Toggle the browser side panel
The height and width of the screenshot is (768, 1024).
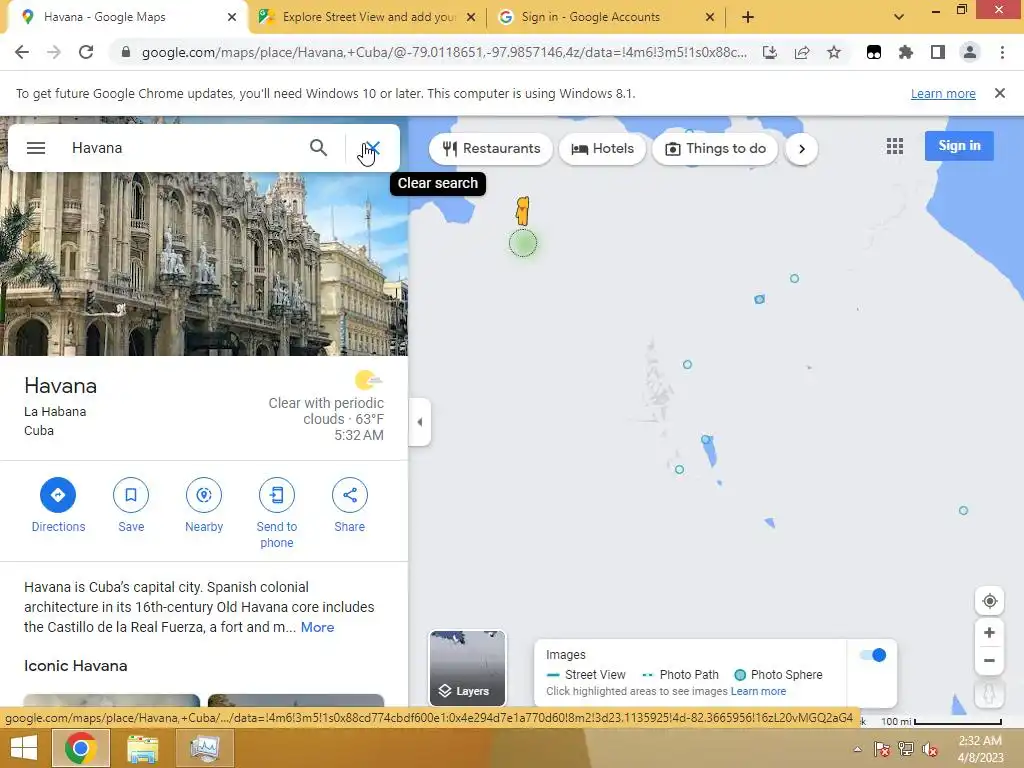(x=938, y=52)
